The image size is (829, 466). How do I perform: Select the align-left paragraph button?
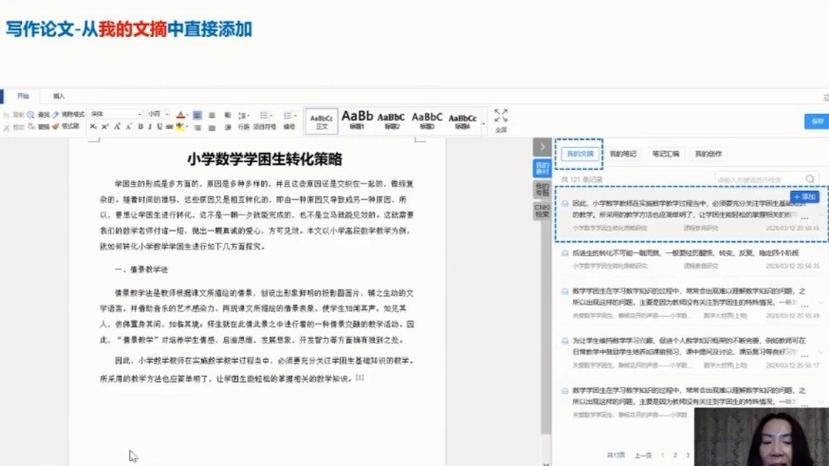(197, 115)
